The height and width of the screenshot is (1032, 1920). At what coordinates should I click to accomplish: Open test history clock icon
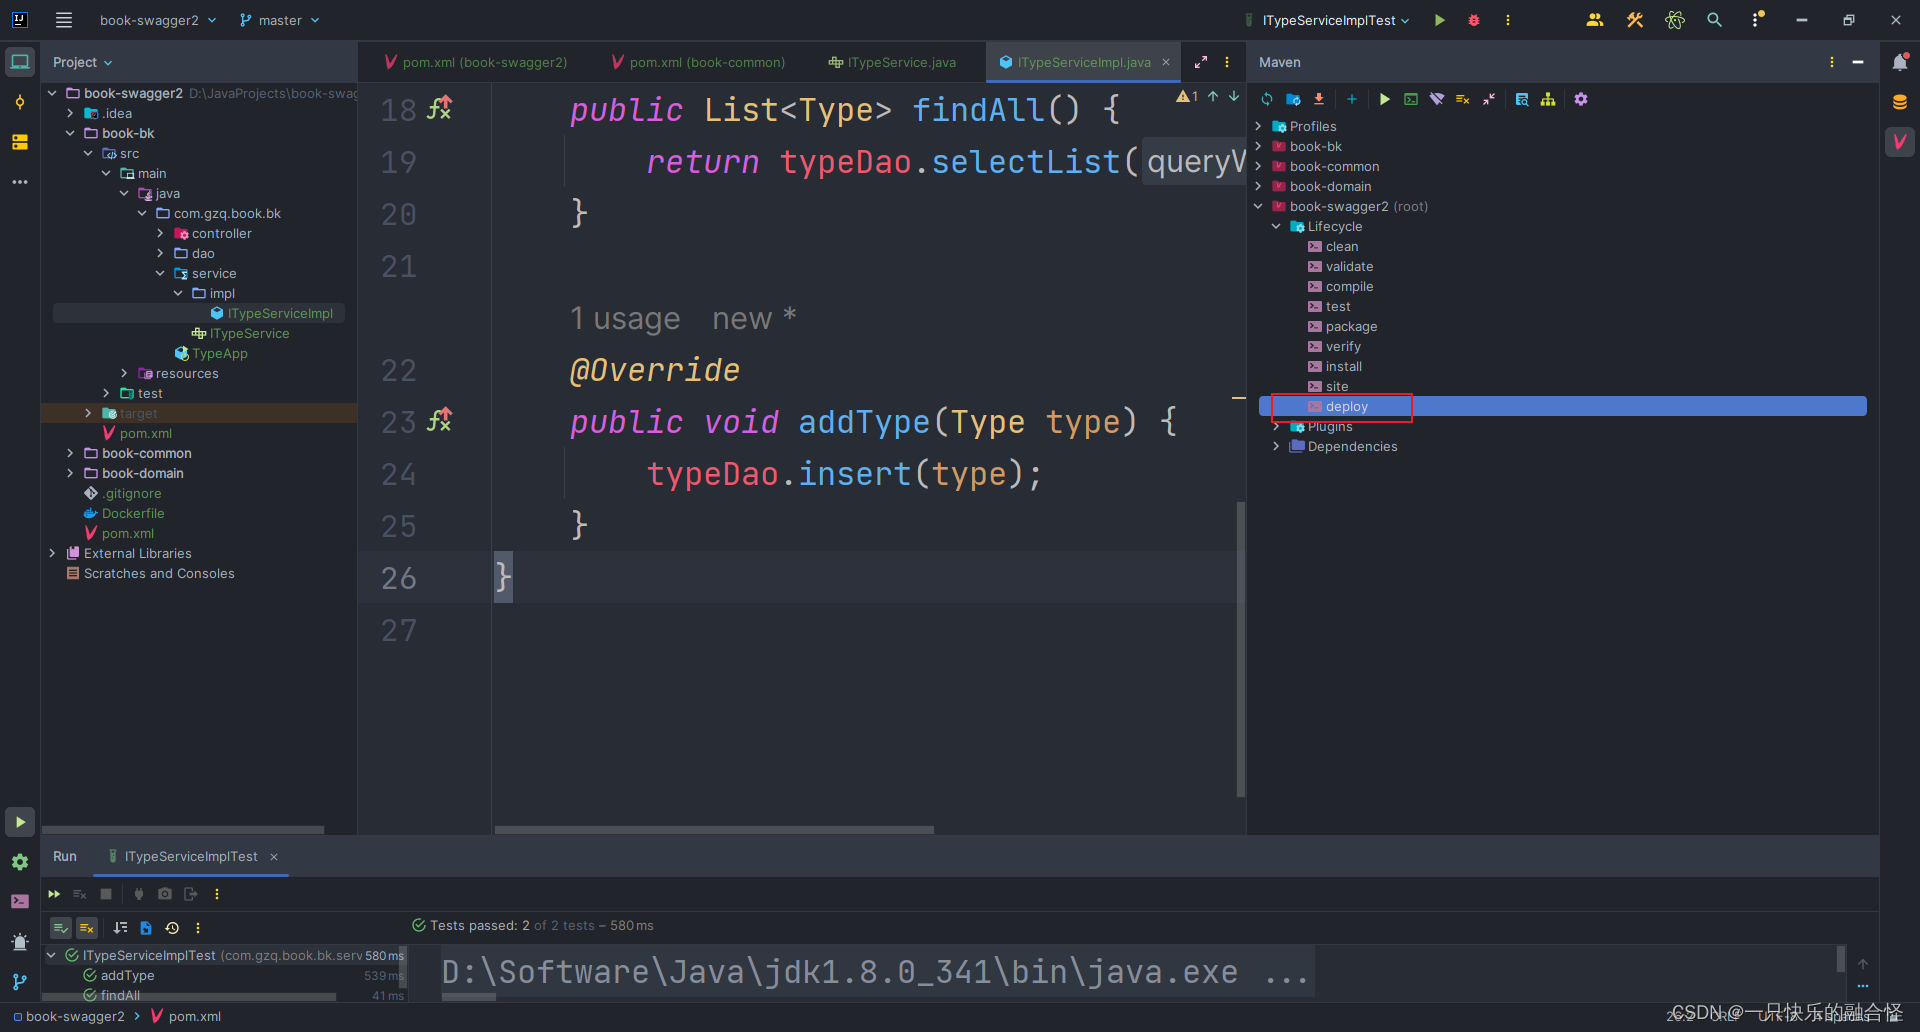point(172,928)
